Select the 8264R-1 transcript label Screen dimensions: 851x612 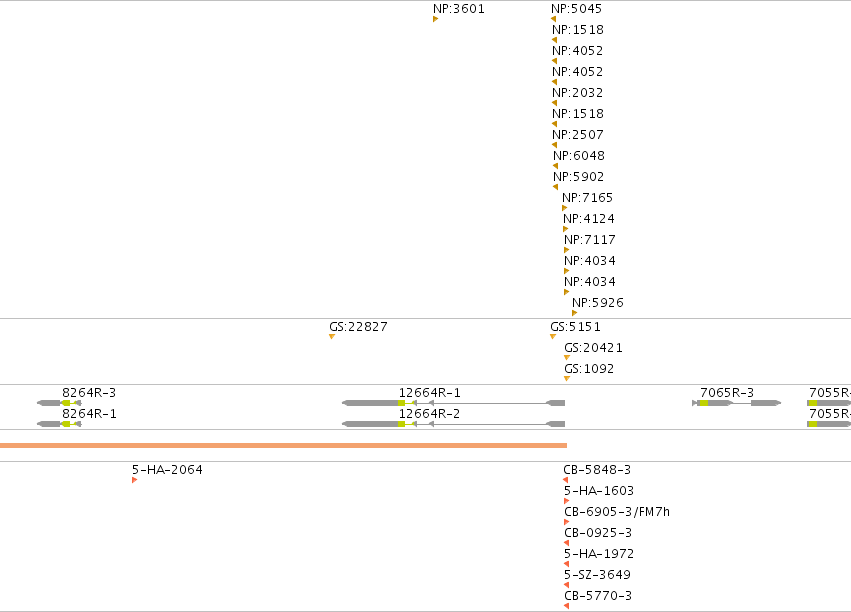89,414
